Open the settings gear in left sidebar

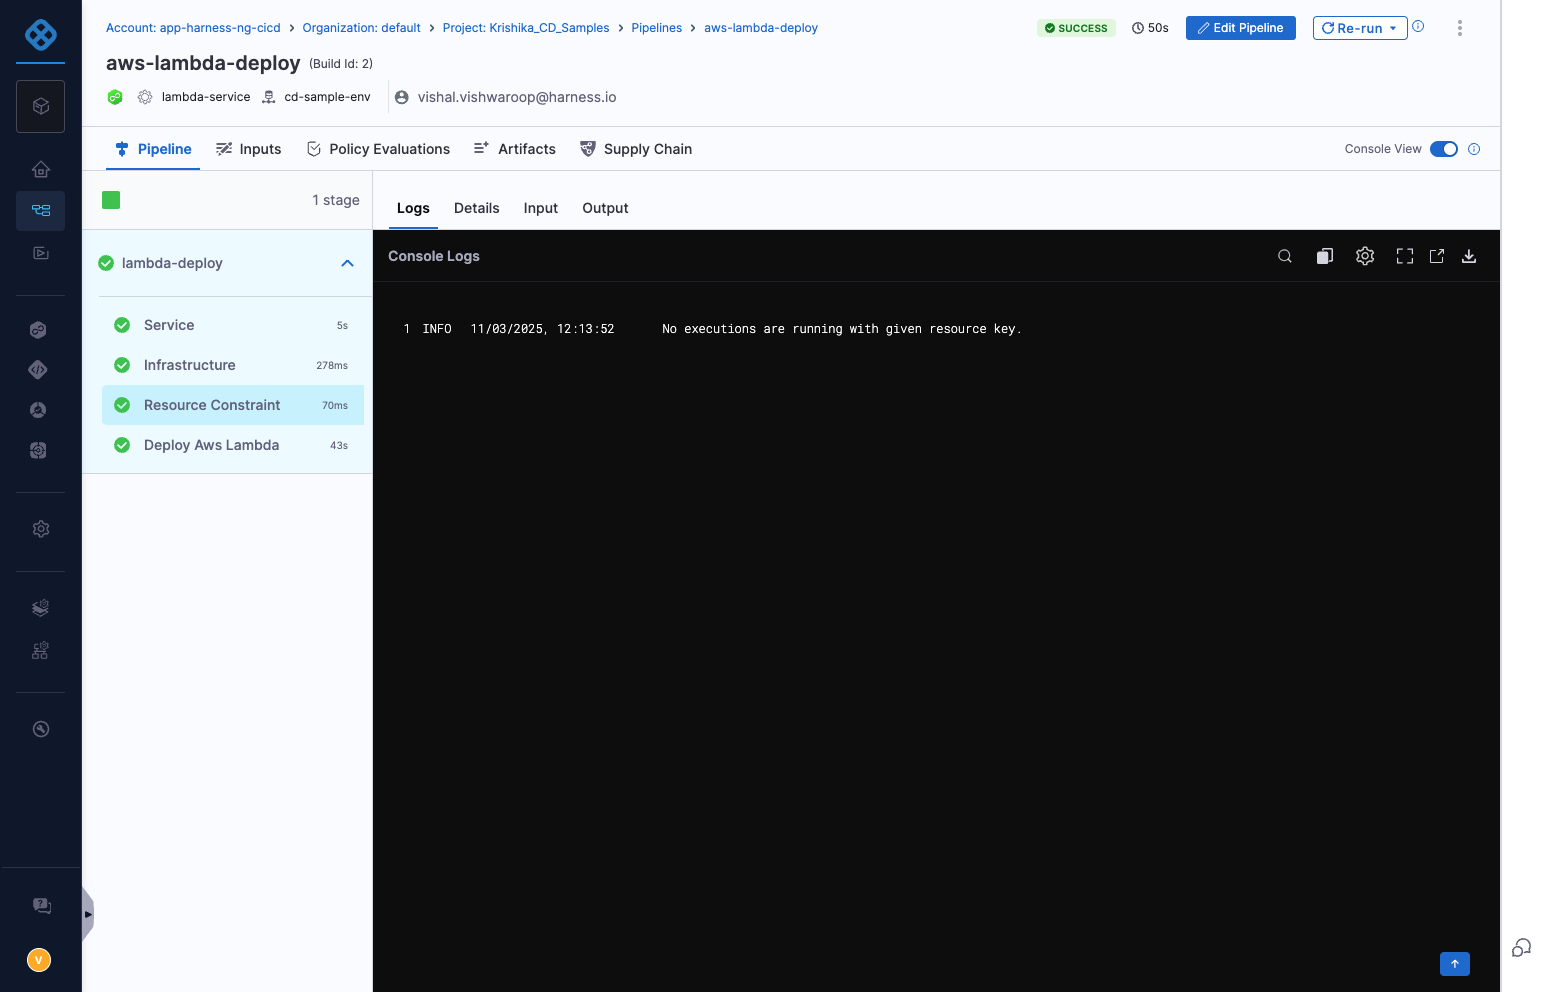click(x=41, y=529)
